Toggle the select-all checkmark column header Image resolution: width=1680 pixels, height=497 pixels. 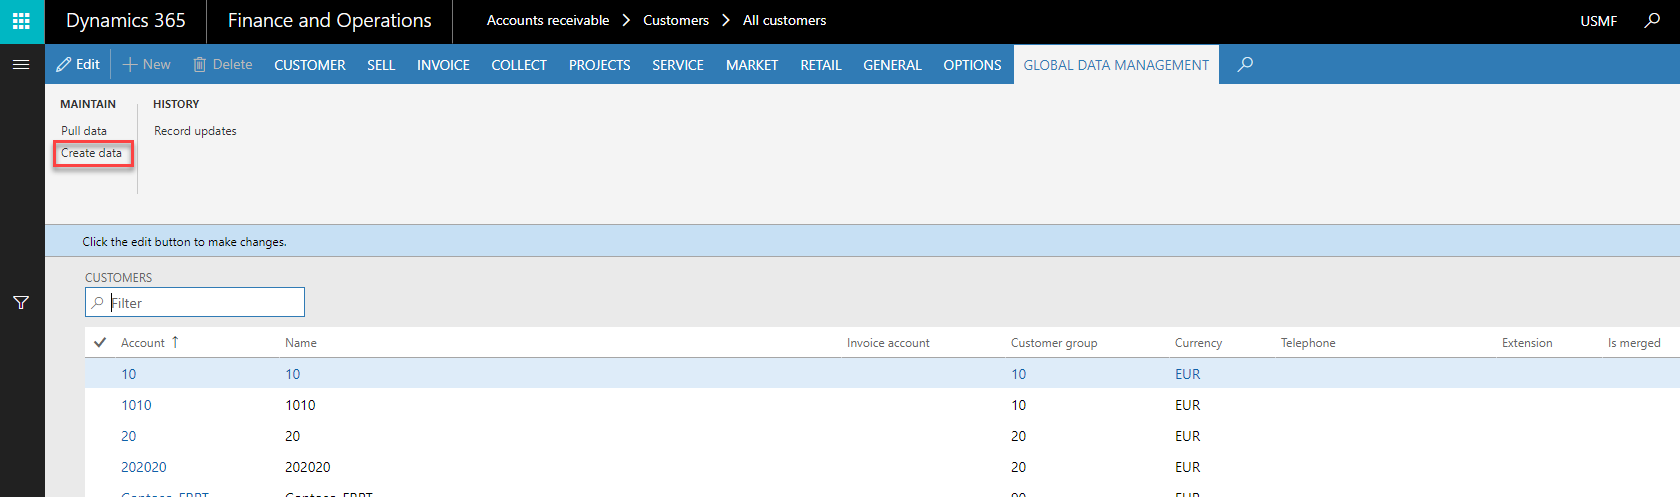(100, 342)
